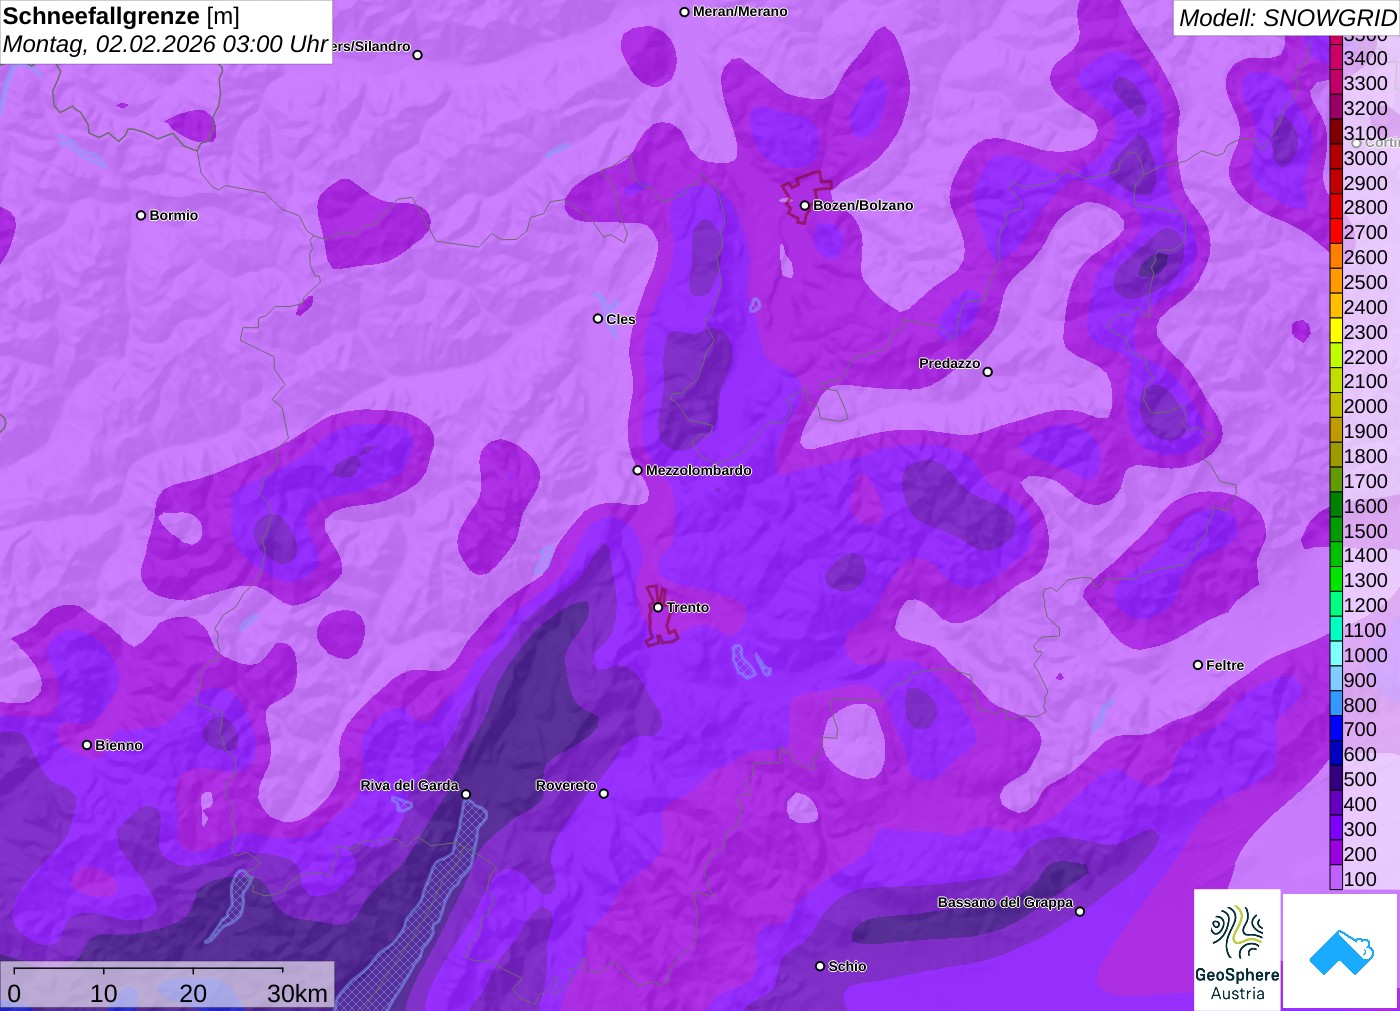This screenshot has height=1011, width=1400.
Task: Click the legend value "1500"
Action: pos(1365,531)
